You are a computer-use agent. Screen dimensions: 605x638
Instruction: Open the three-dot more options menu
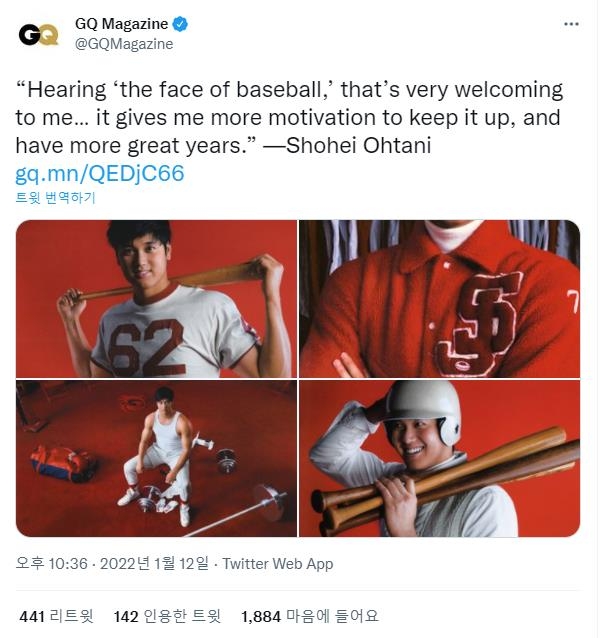[x=571, y=24]
